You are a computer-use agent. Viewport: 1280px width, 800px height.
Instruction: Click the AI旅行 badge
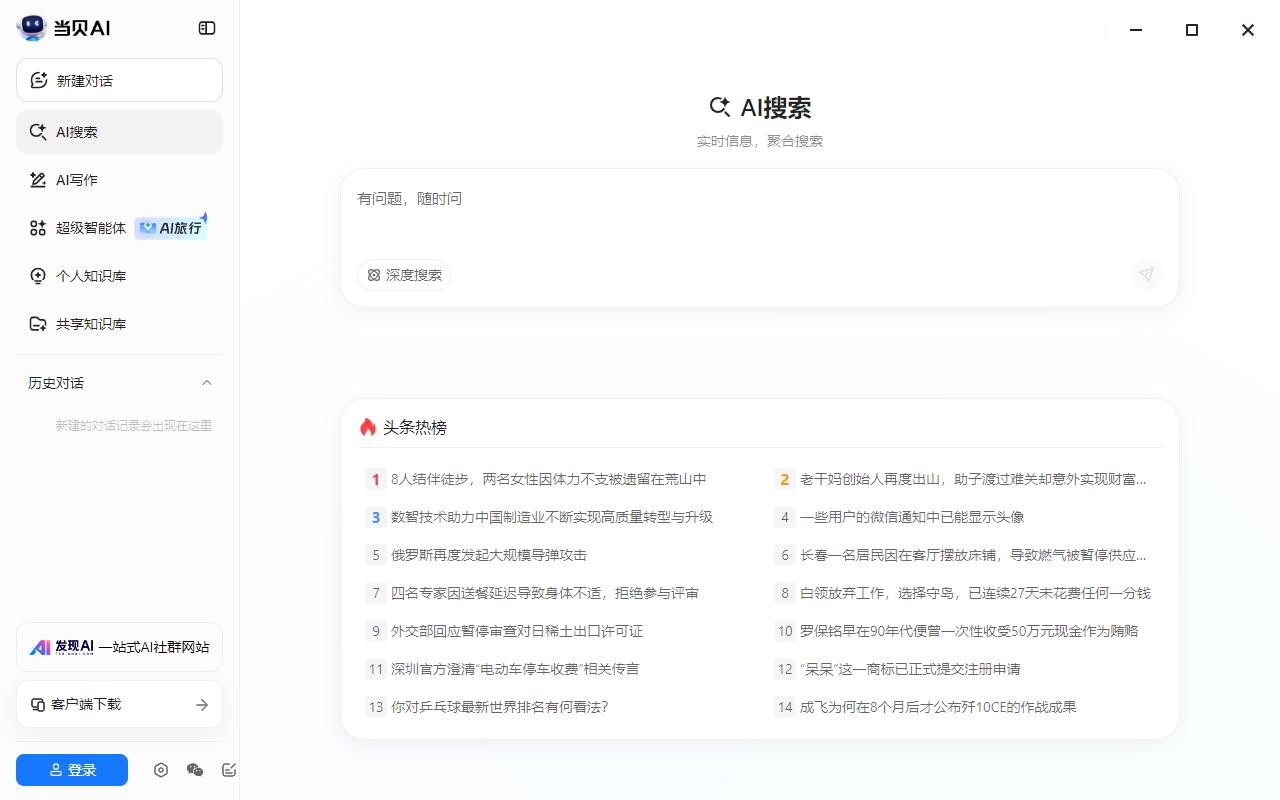[x=171, y=228]
